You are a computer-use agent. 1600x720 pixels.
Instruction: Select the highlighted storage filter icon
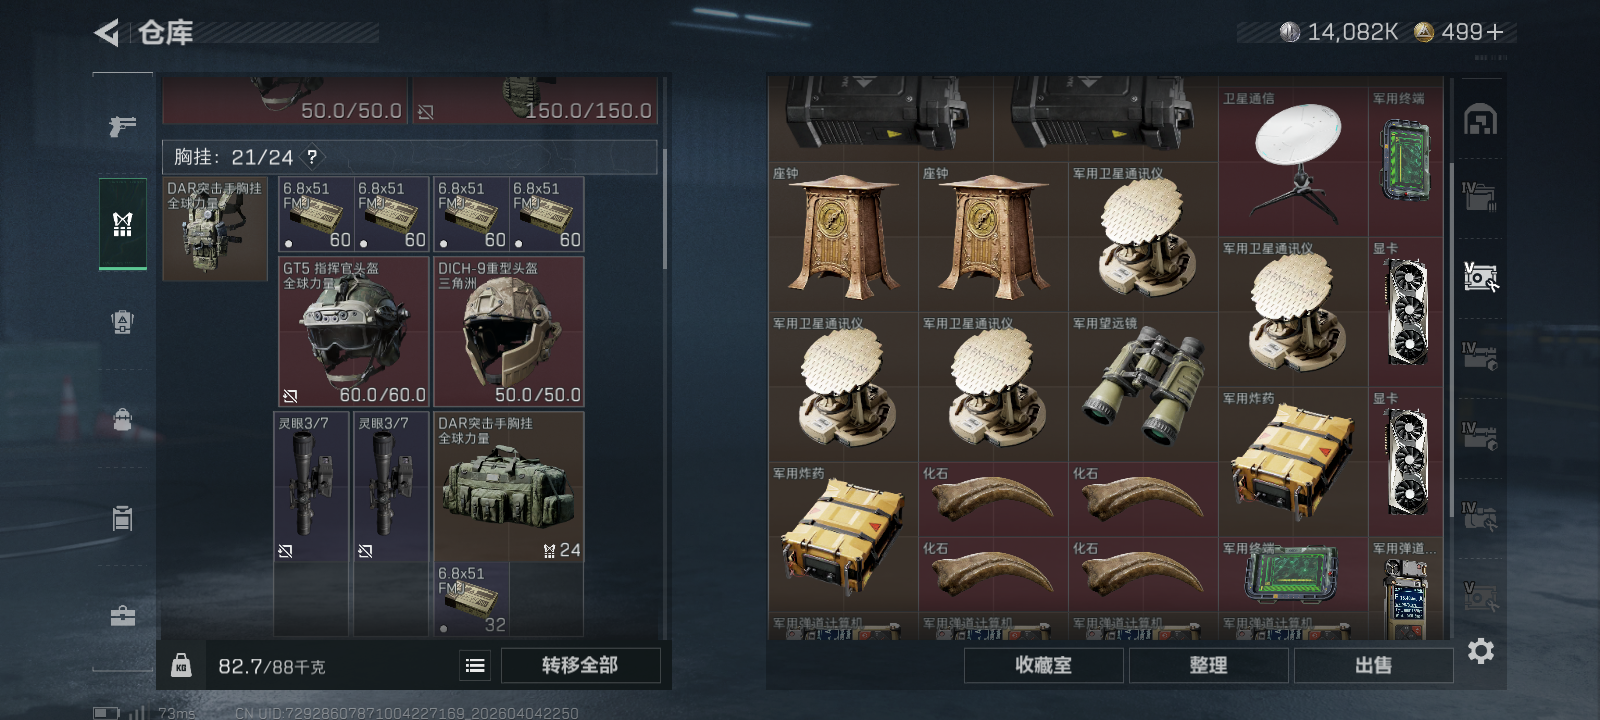pyautogui.click(x=1480, y=276)
